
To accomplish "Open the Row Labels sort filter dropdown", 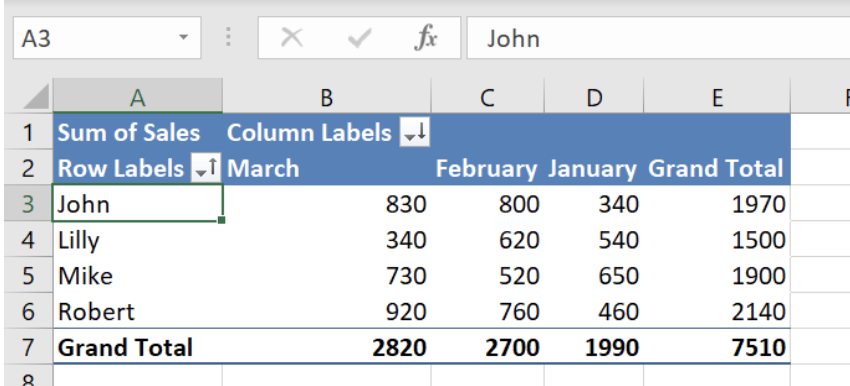I will click(x=205, y=168).
